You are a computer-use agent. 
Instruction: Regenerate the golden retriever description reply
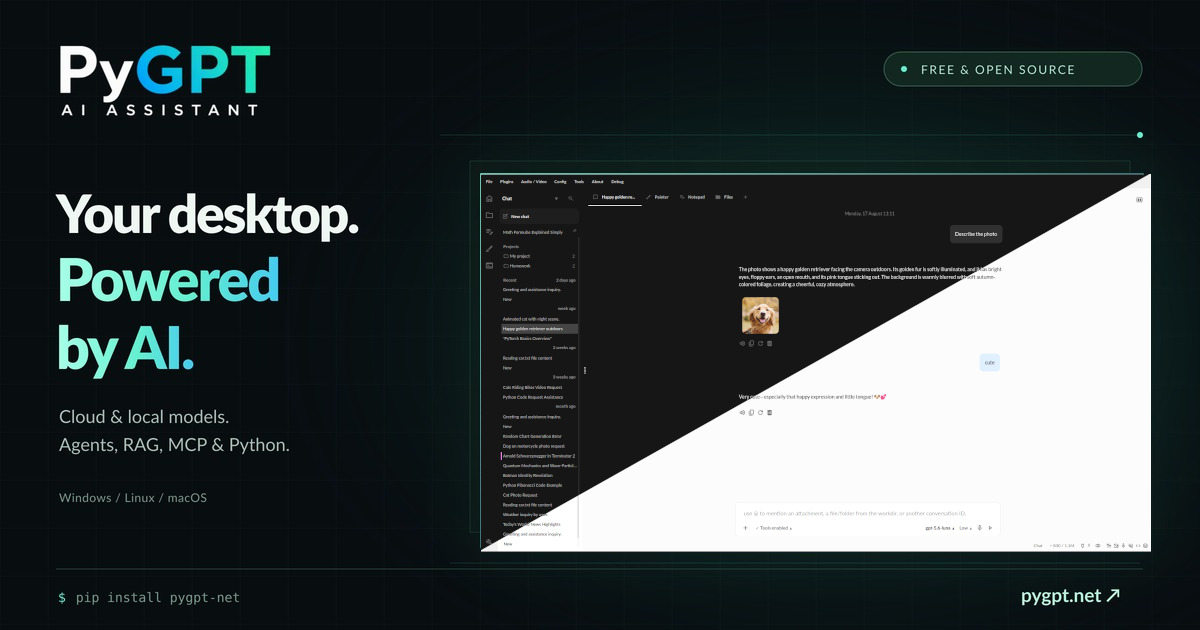760,343
